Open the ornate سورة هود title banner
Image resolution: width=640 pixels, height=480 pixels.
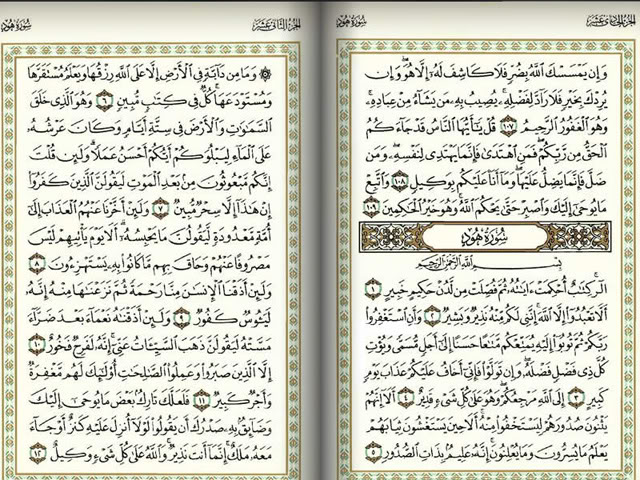pos(484,237)
